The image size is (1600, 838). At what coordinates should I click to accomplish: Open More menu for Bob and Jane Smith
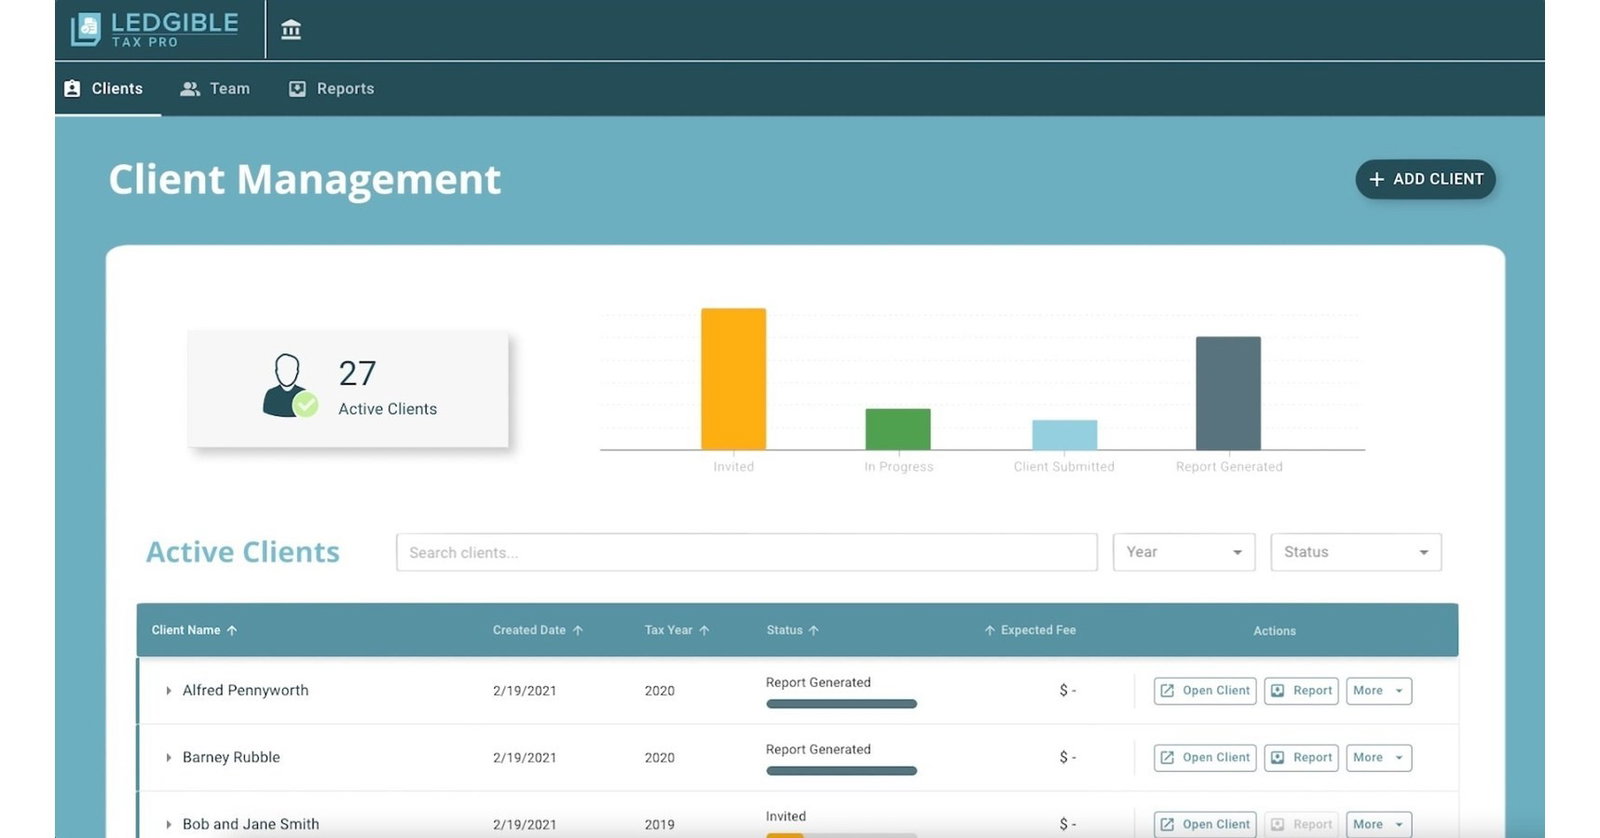click(1379, 824)
